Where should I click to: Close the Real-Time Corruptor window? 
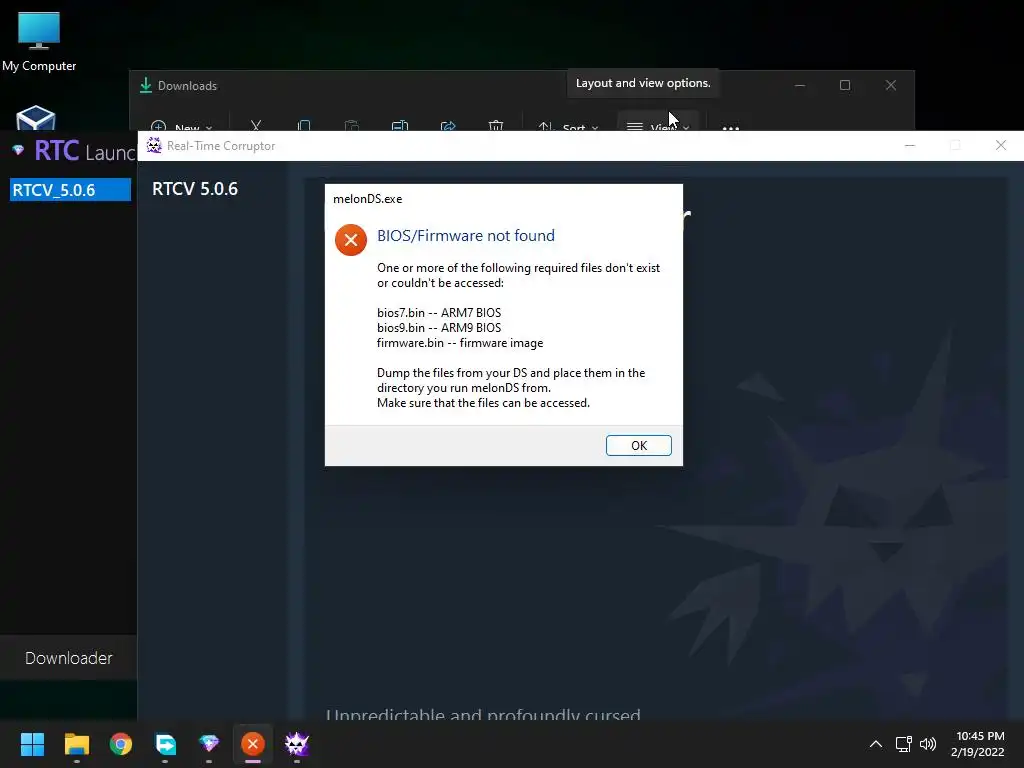pos(1000,145)
